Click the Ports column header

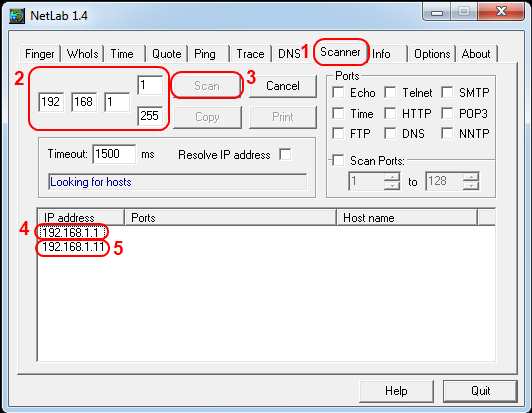click(230, 218)
